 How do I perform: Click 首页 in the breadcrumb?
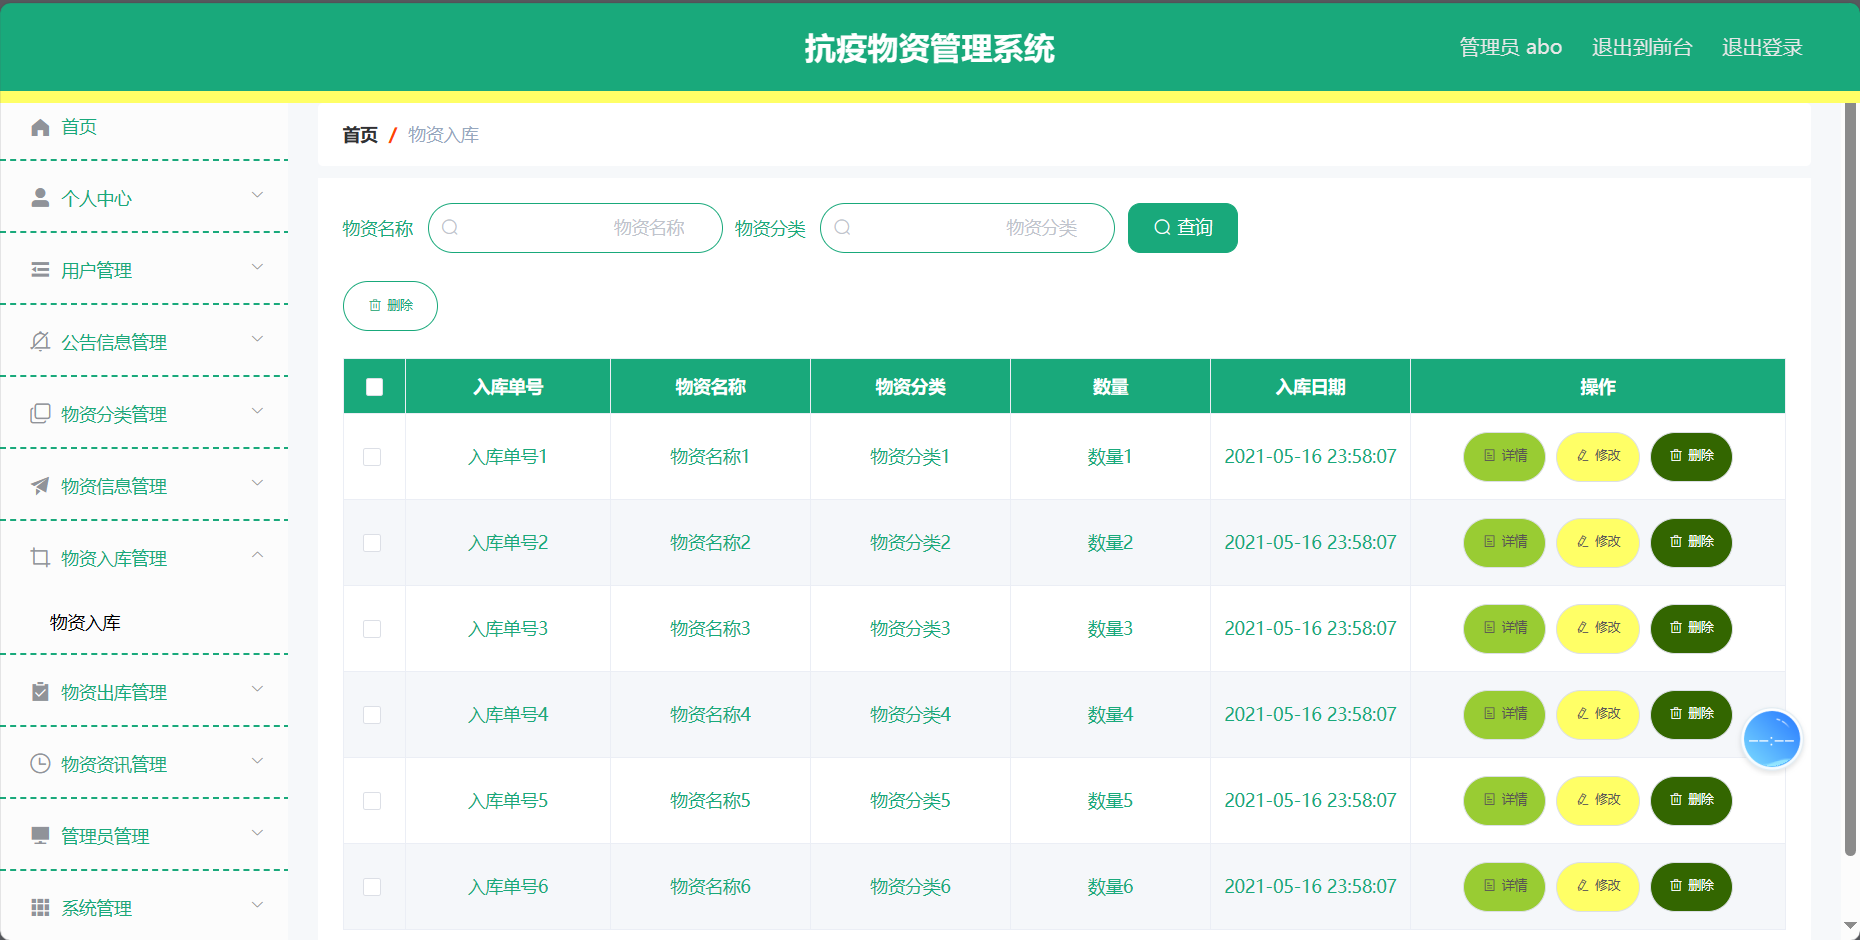click(360, 135)
